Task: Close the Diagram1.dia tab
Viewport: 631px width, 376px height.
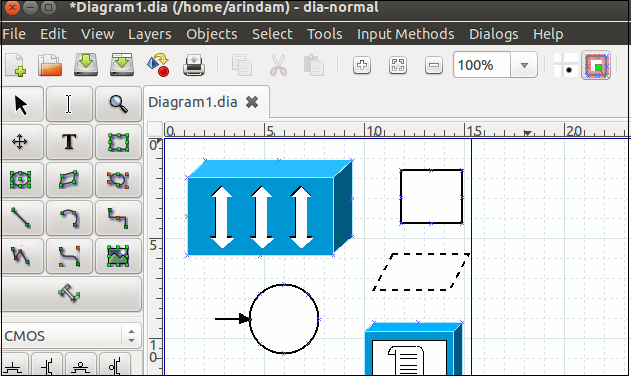Action: [252, 102]
